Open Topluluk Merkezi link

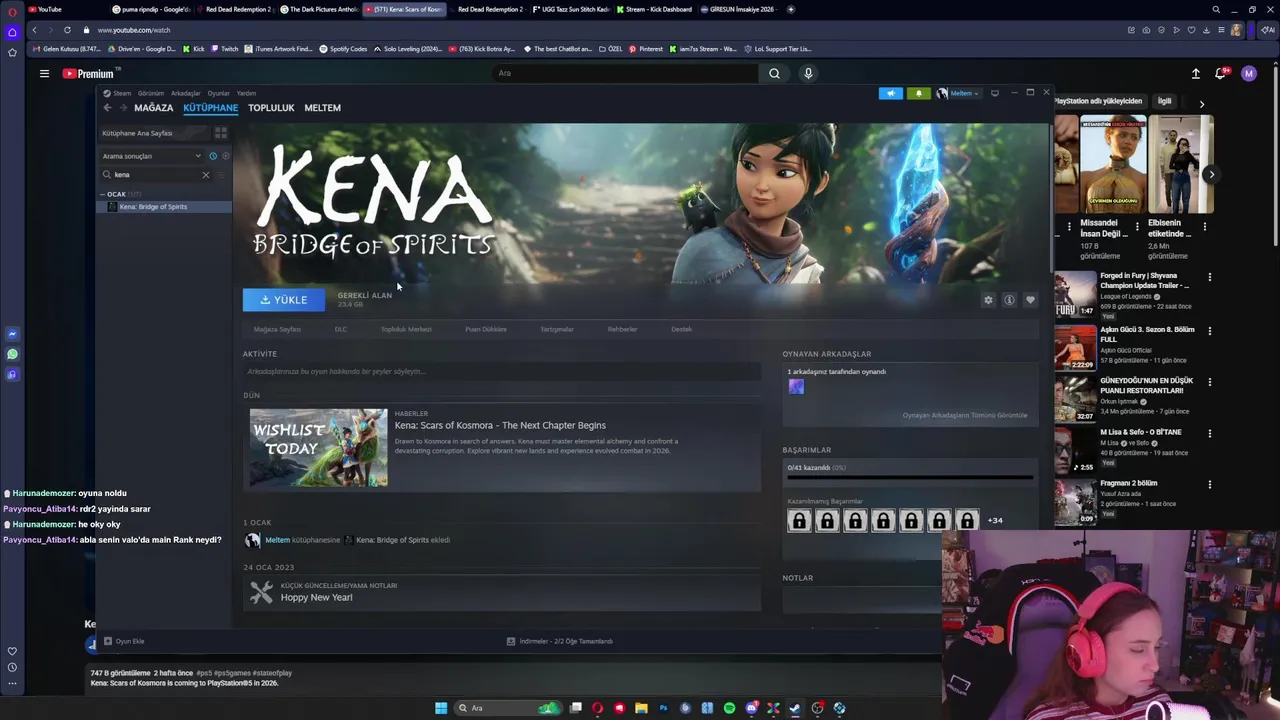pyautogui.click(x=406, y=329)
